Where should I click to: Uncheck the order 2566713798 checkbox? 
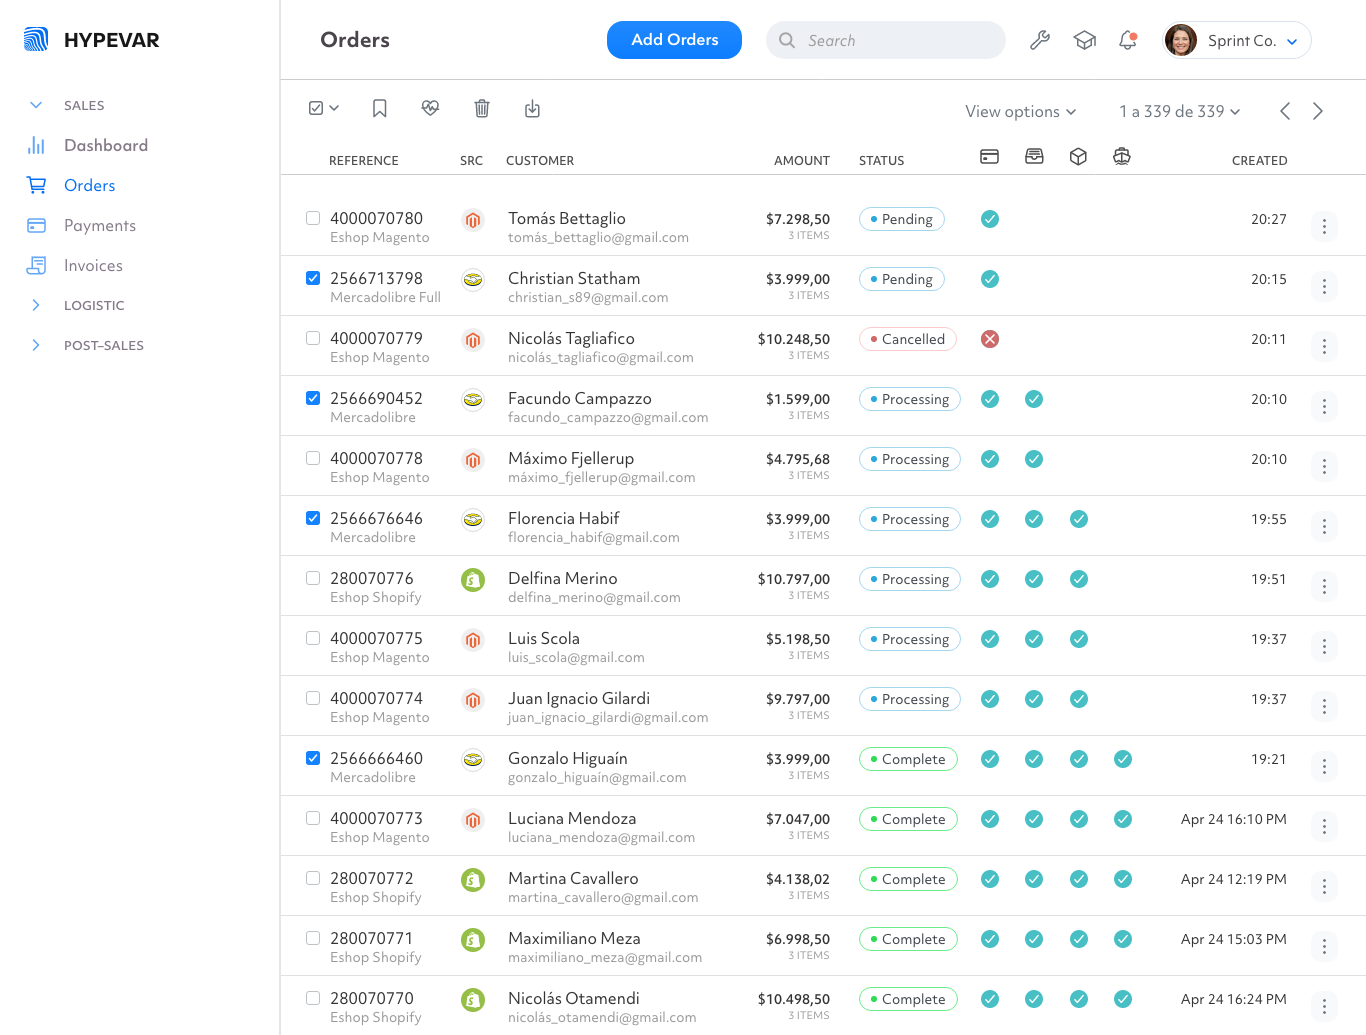[313, 278]
